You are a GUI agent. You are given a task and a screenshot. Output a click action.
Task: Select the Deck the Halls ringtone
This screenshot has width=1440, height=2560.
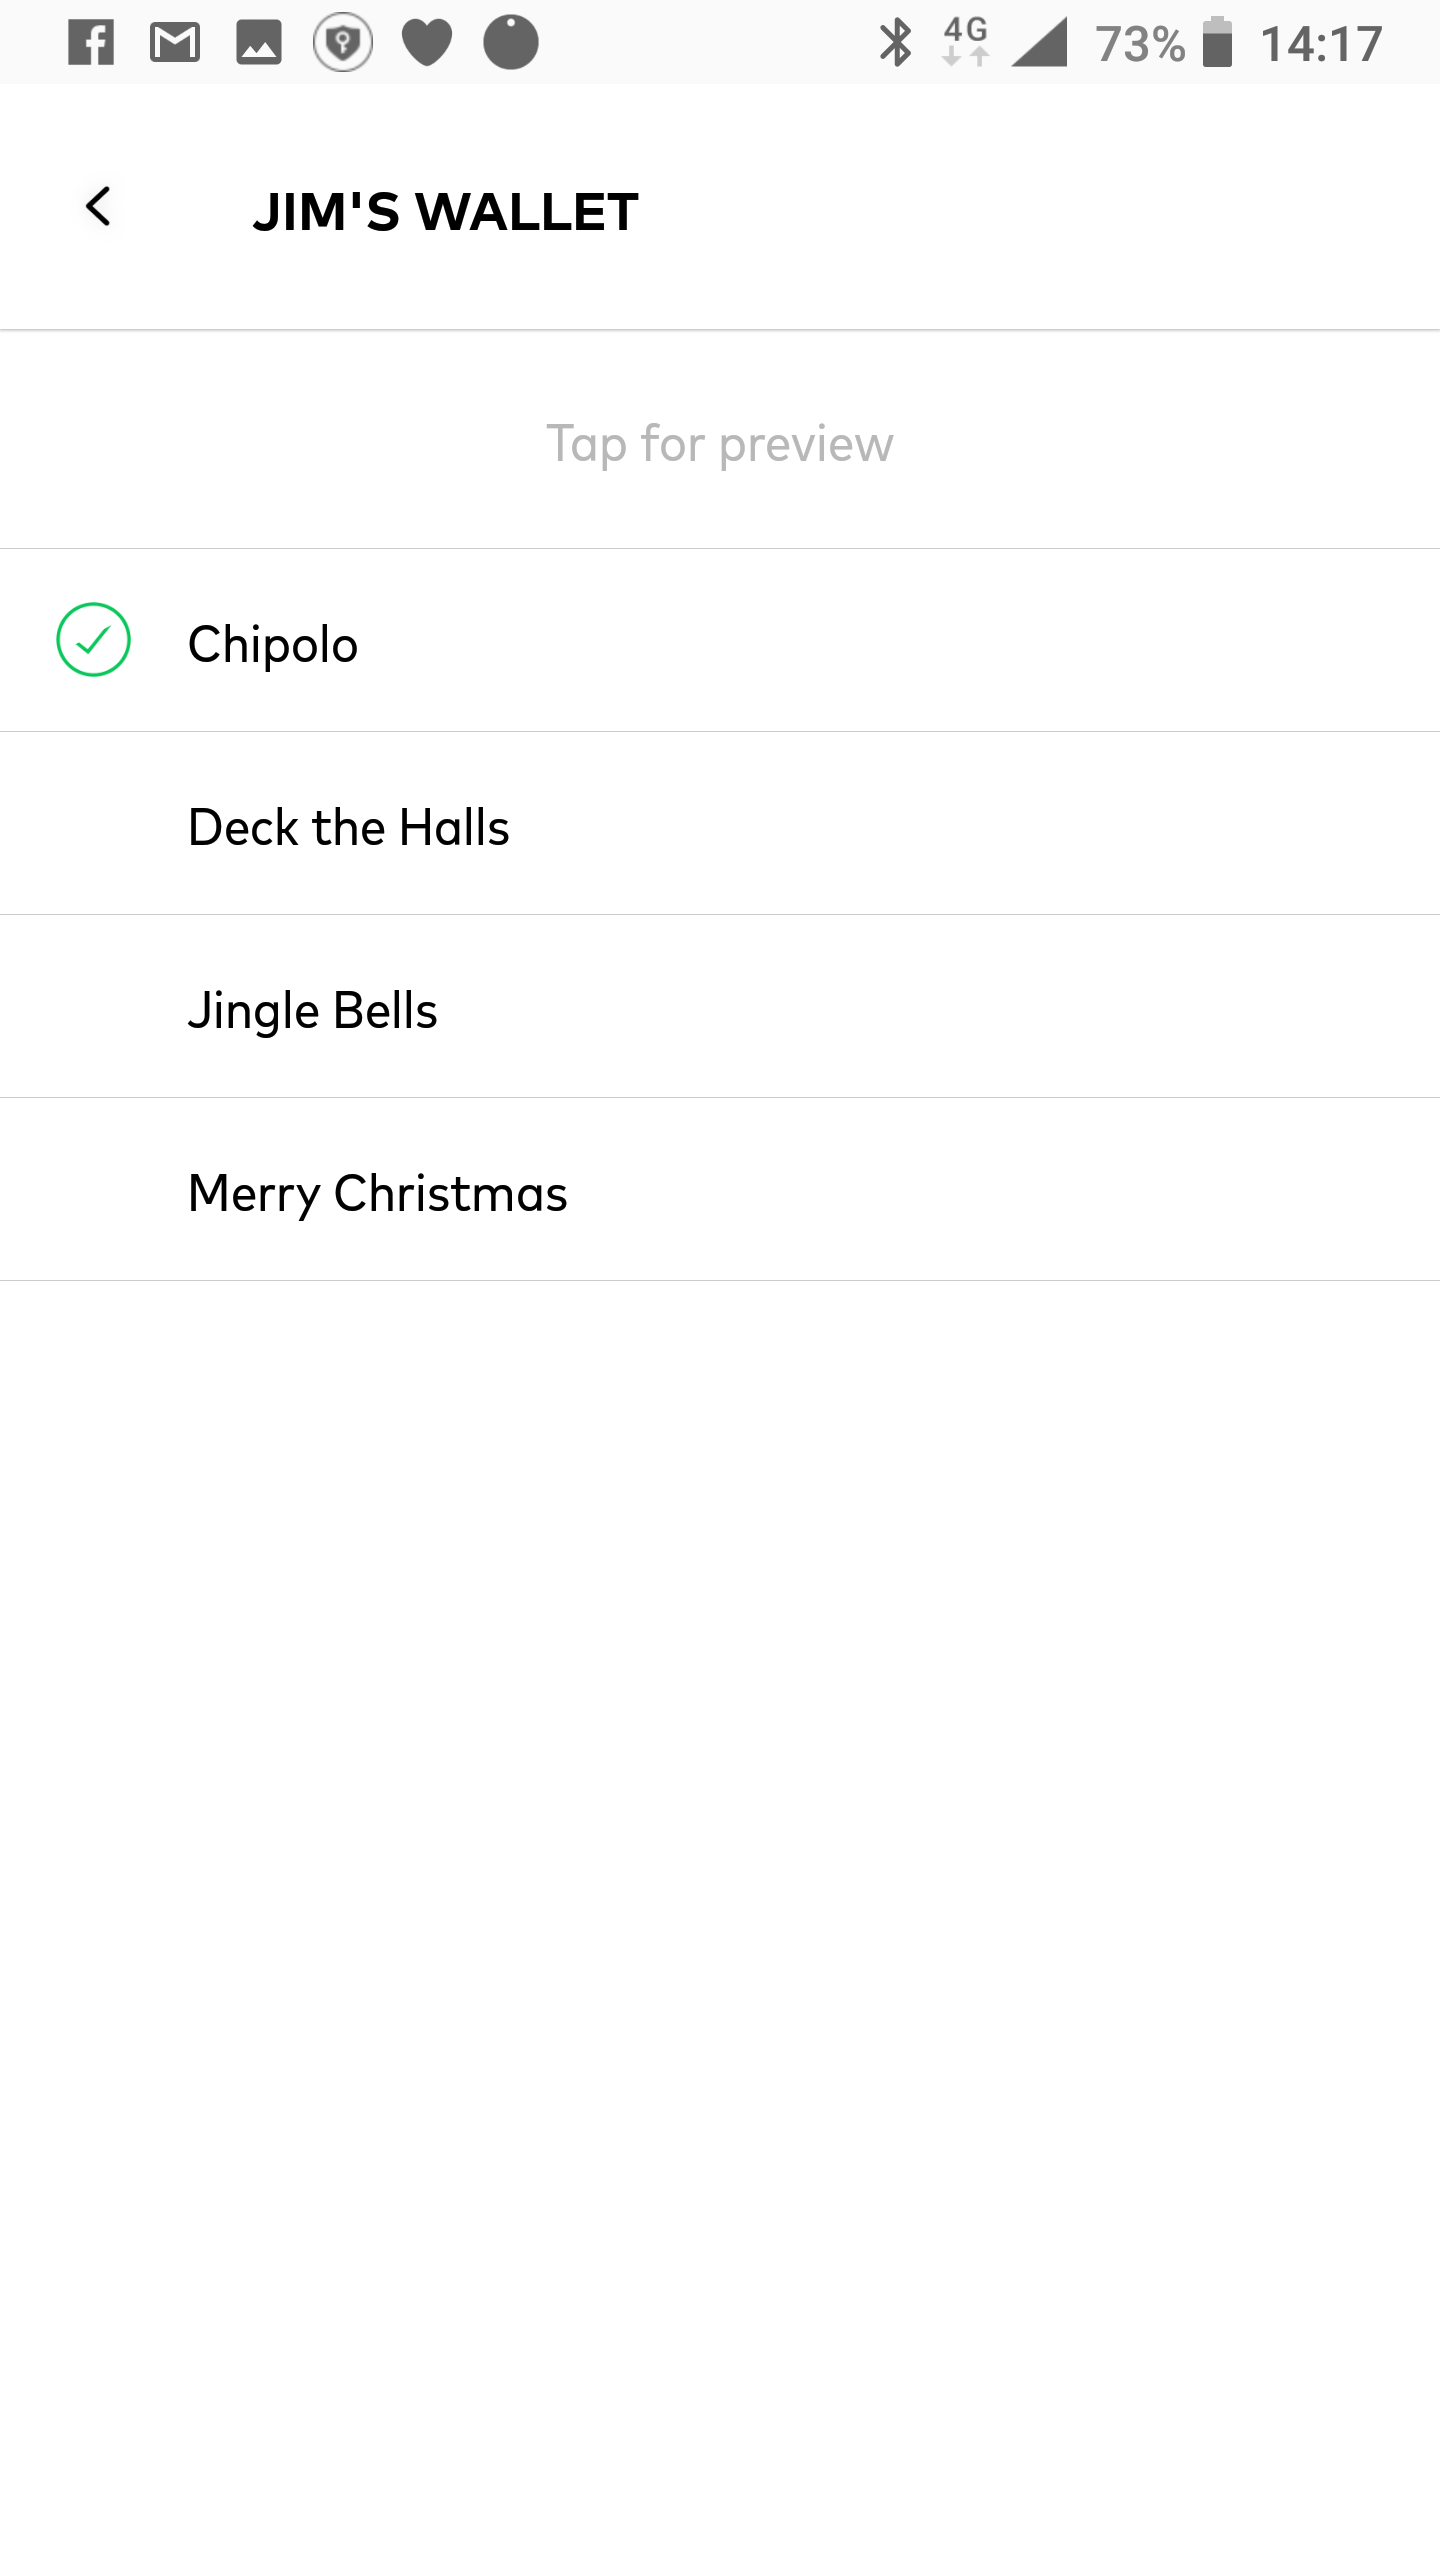point(349,827)
